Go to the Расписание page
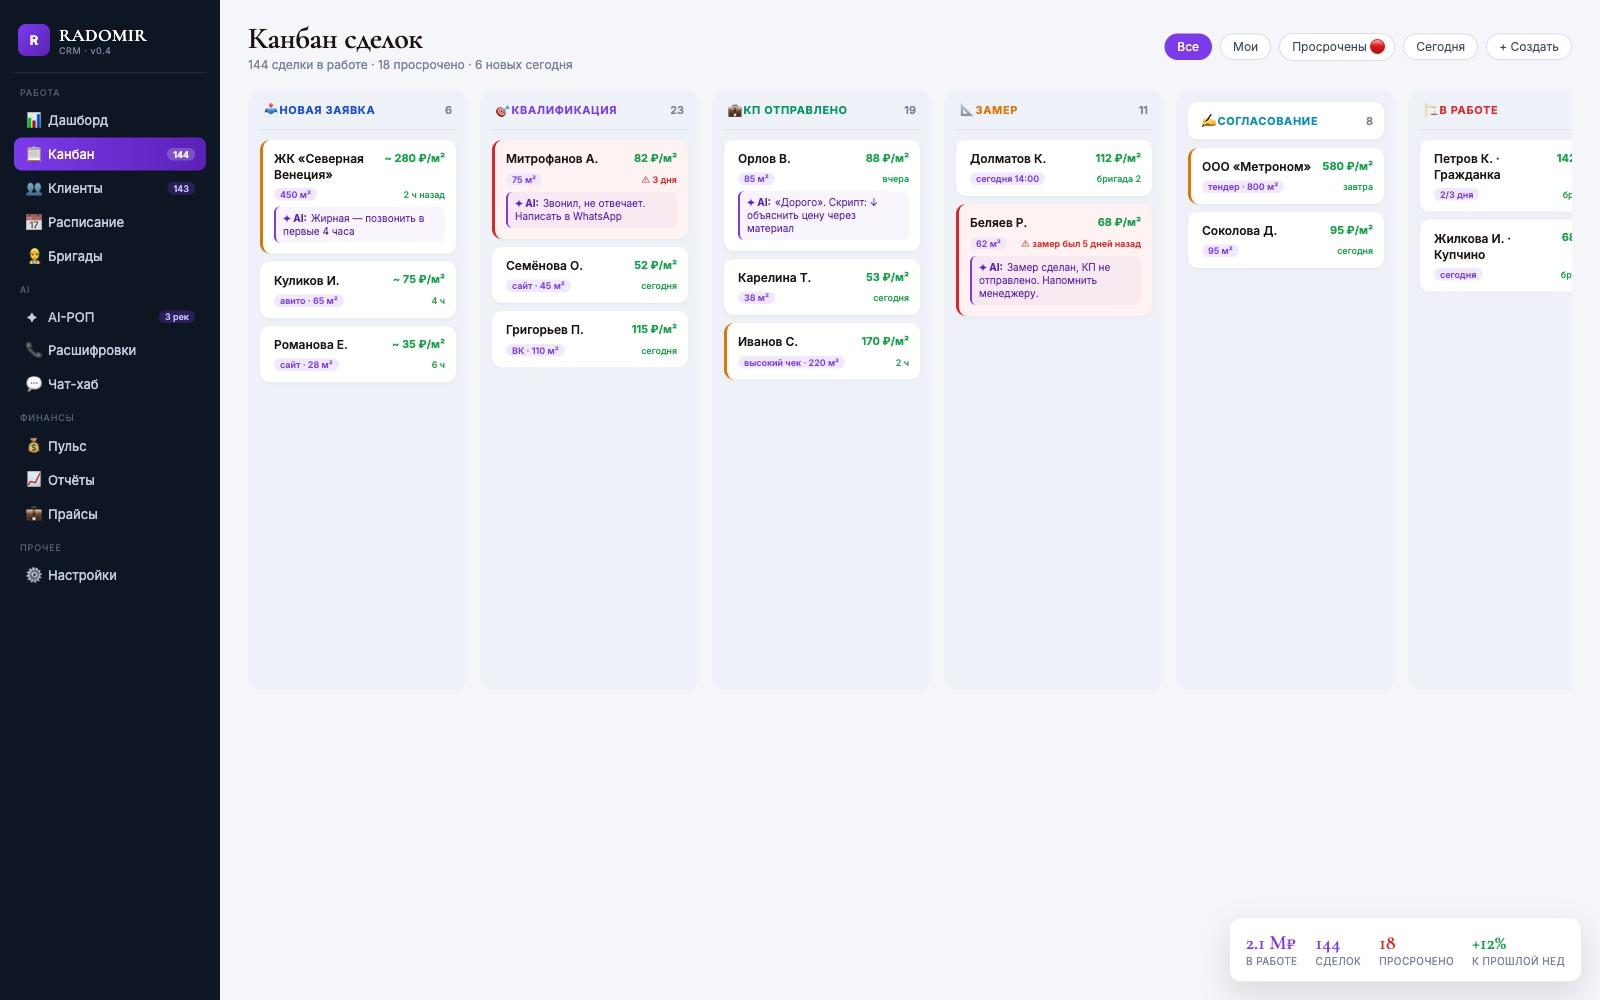Image resolution: width=1600 pixels, height=1000 pixels. pyautogui.click(x=110, y=222)
